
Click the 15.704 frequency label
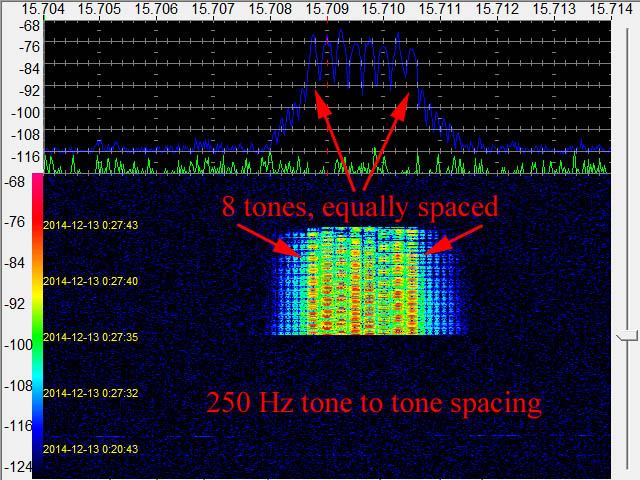[x=43, y=9]
